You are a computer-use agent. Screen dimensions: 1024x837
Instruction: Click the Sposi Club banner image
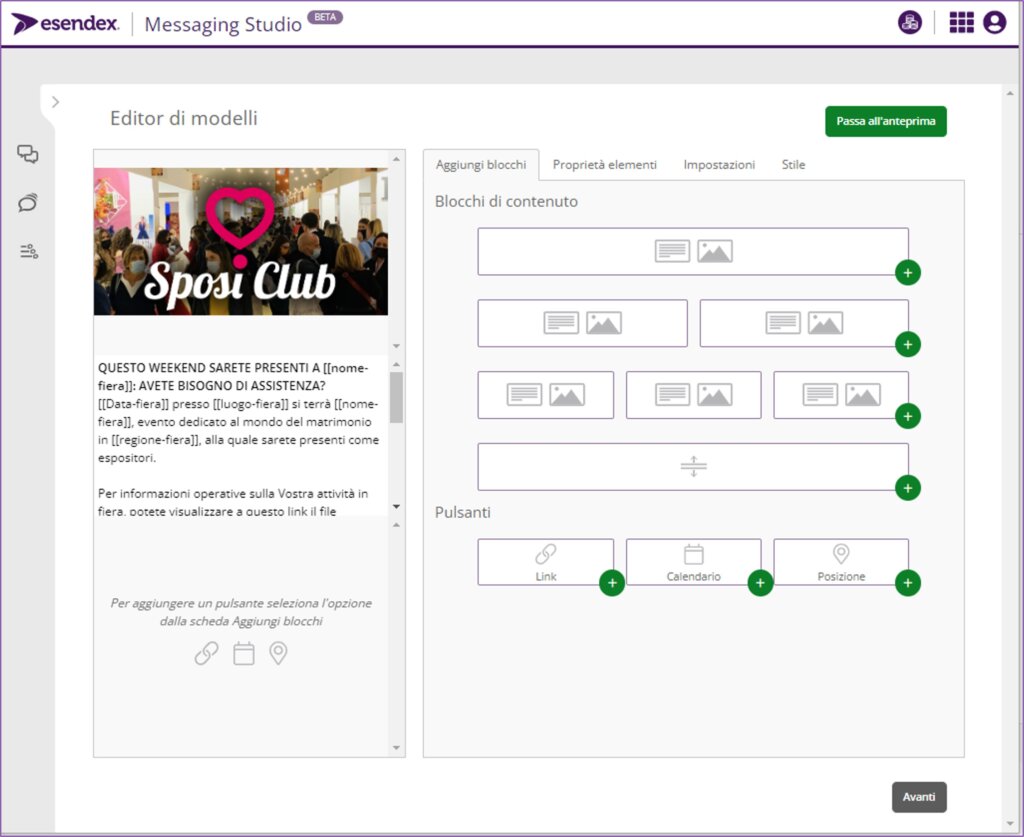[x=240, y=241]
